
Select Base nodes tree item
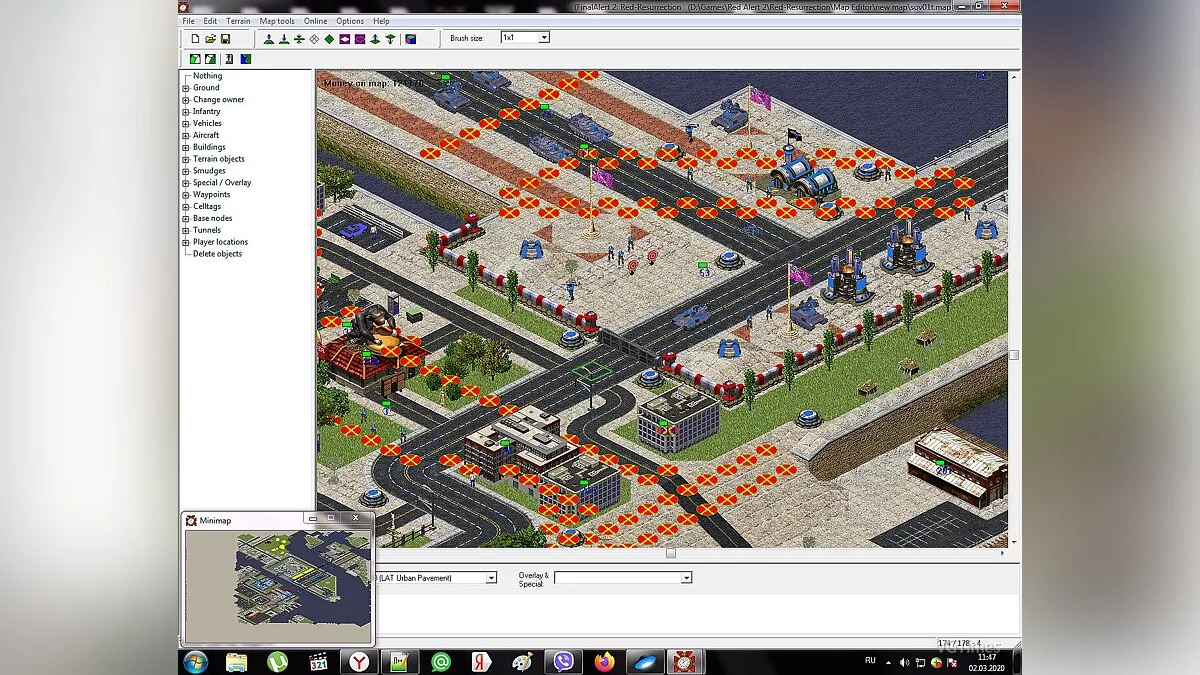click(x=212, y=218)
